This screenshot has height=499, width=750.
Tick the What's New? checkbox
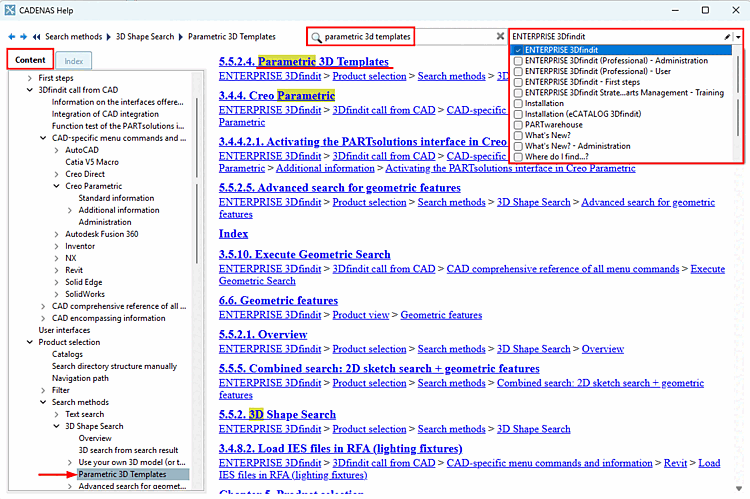pyautogui.click(x=518, y=135)
